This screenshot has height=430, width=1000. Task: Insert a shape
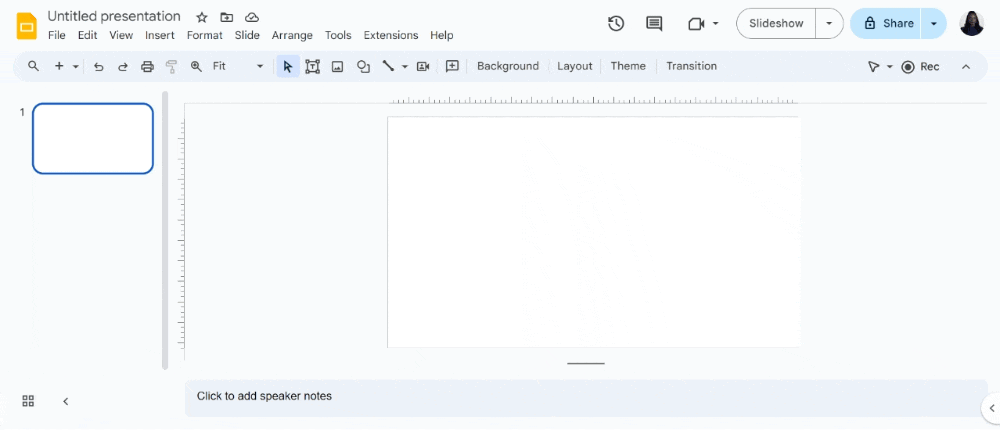click(x=363, y=66)
